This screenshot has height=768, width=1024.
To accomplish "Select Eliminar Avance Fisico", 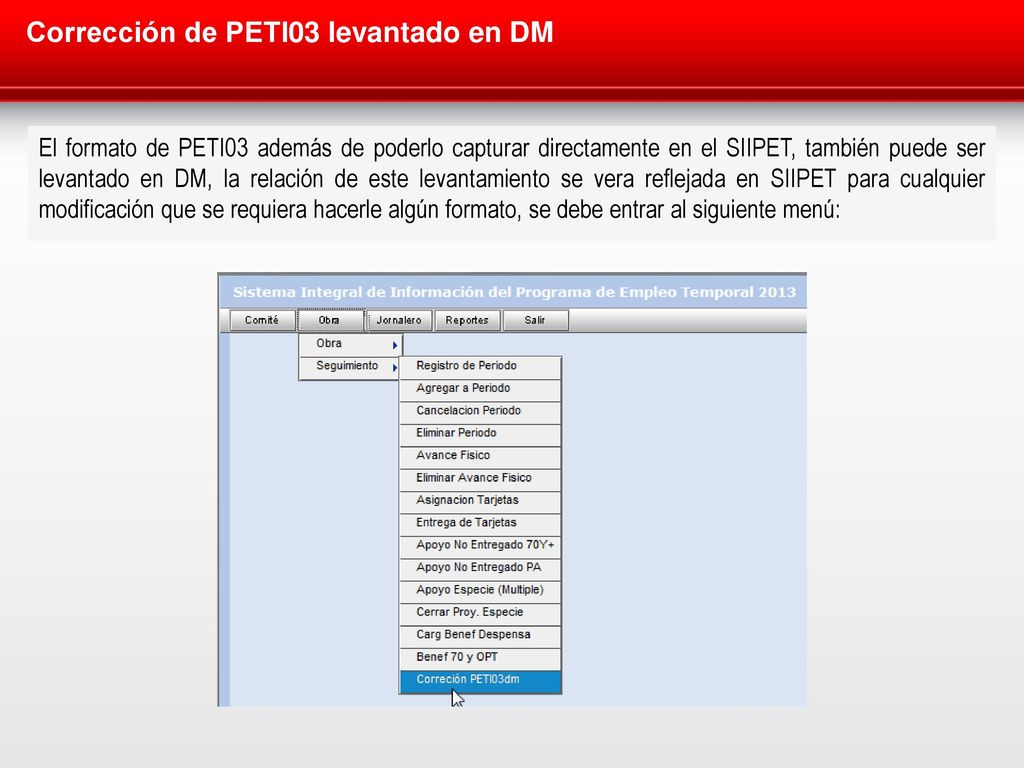I will coord(480,478).
